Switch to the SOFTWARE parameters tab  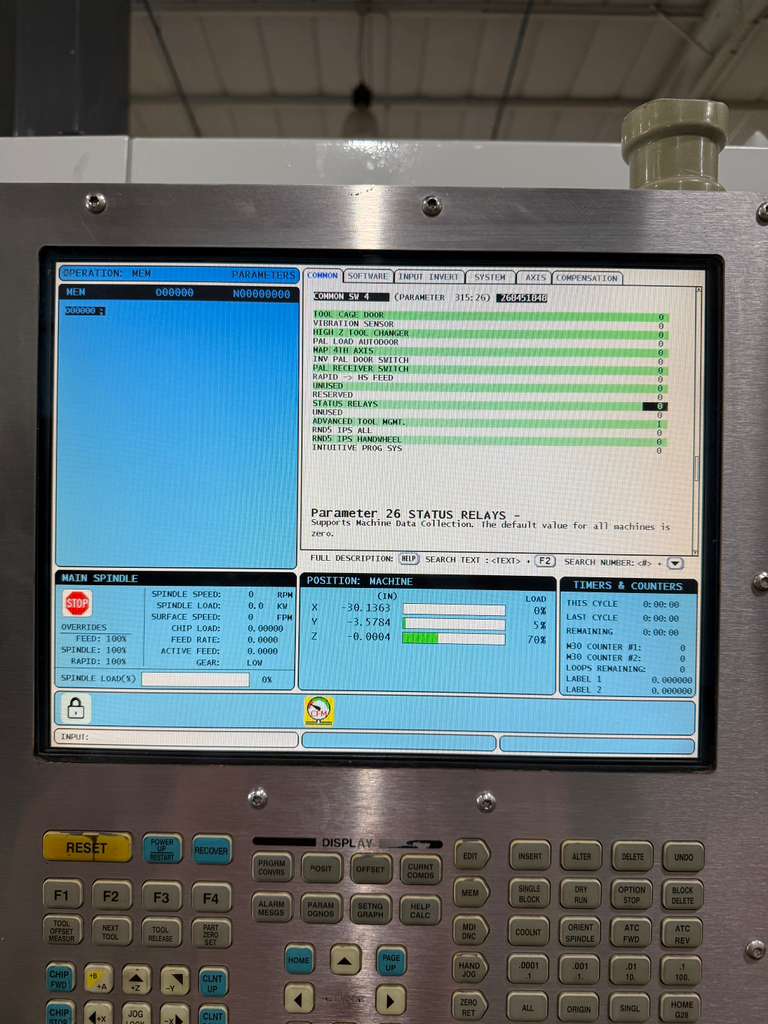tap(368, 277)
